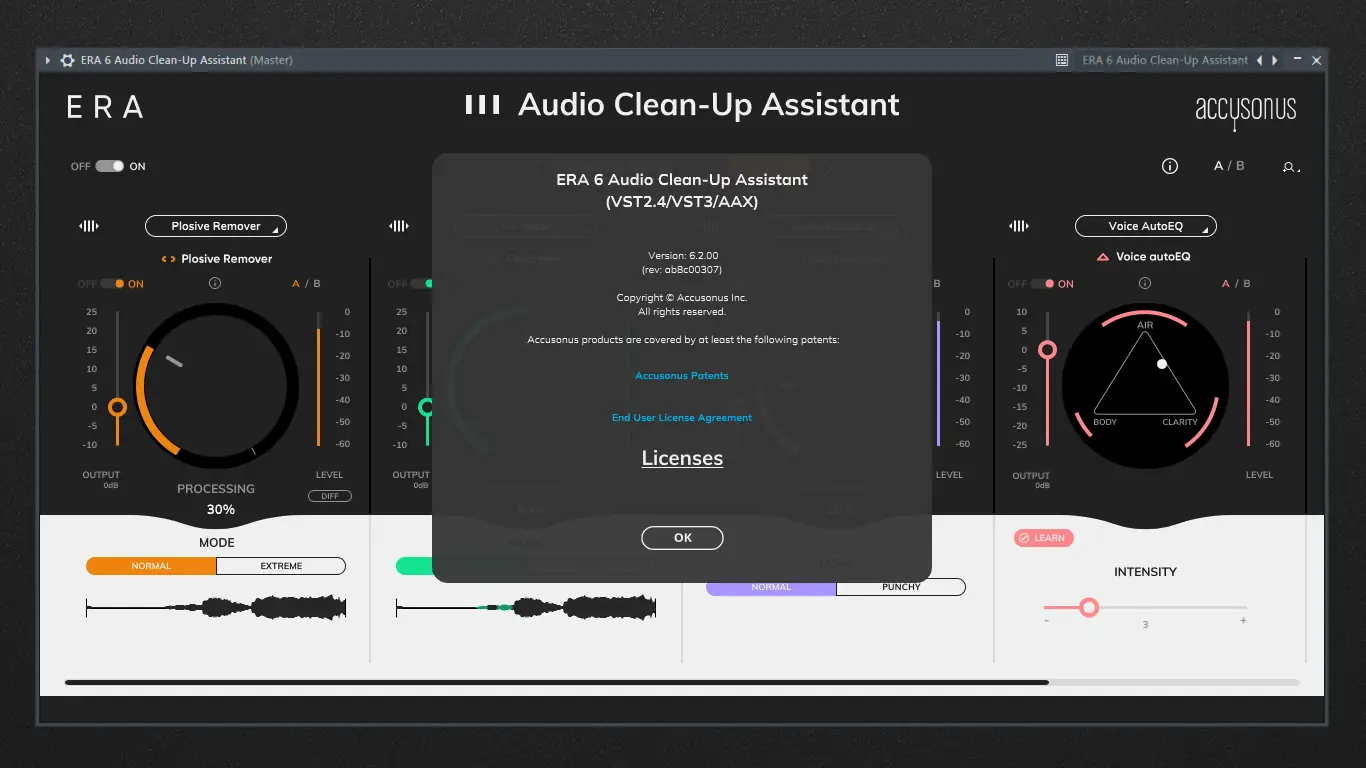
Task: Open the global info icon near A / B
Action: pyautogui.click(x=1170, y=166)
